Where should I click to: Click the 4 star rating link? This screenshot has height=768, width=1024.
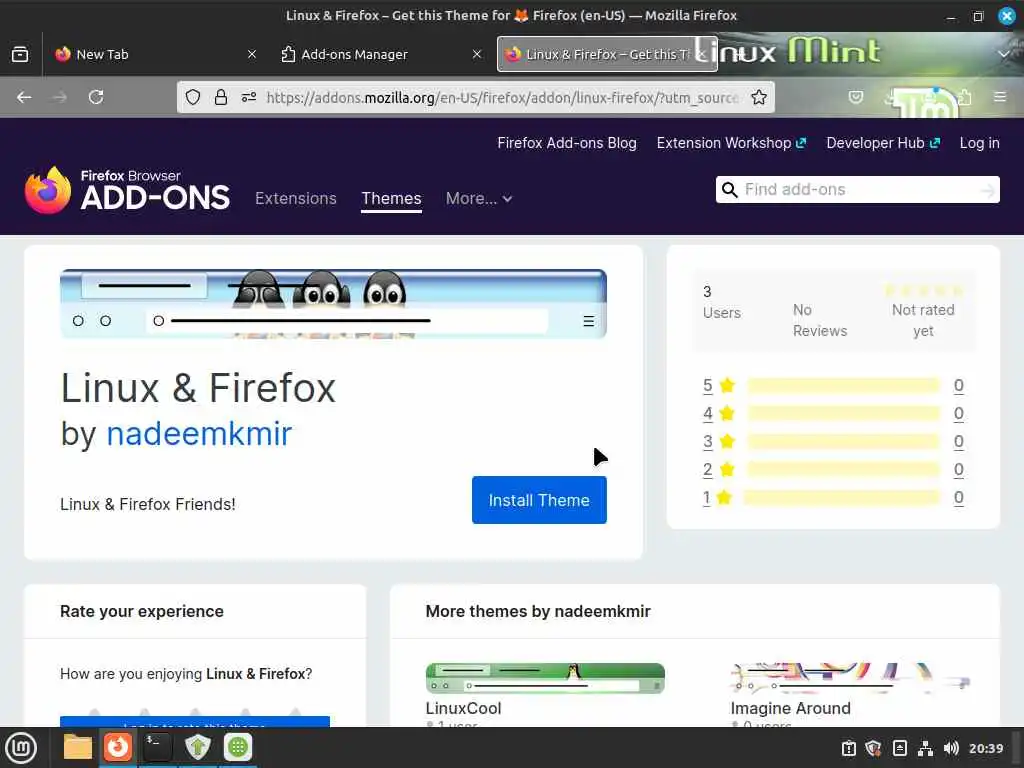pyautogui.click(x=708, y=413)
